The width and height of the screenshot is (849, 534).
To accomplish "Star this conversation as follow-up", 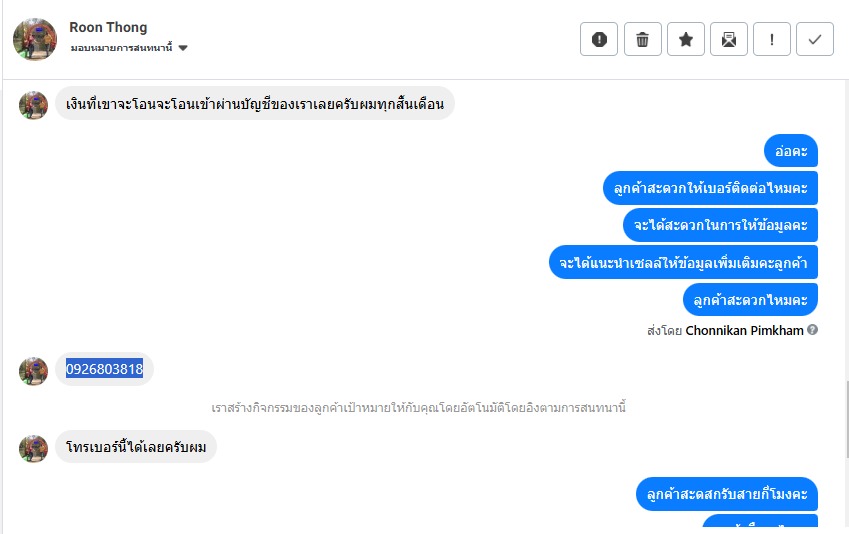I will click(x=686, y=39).
